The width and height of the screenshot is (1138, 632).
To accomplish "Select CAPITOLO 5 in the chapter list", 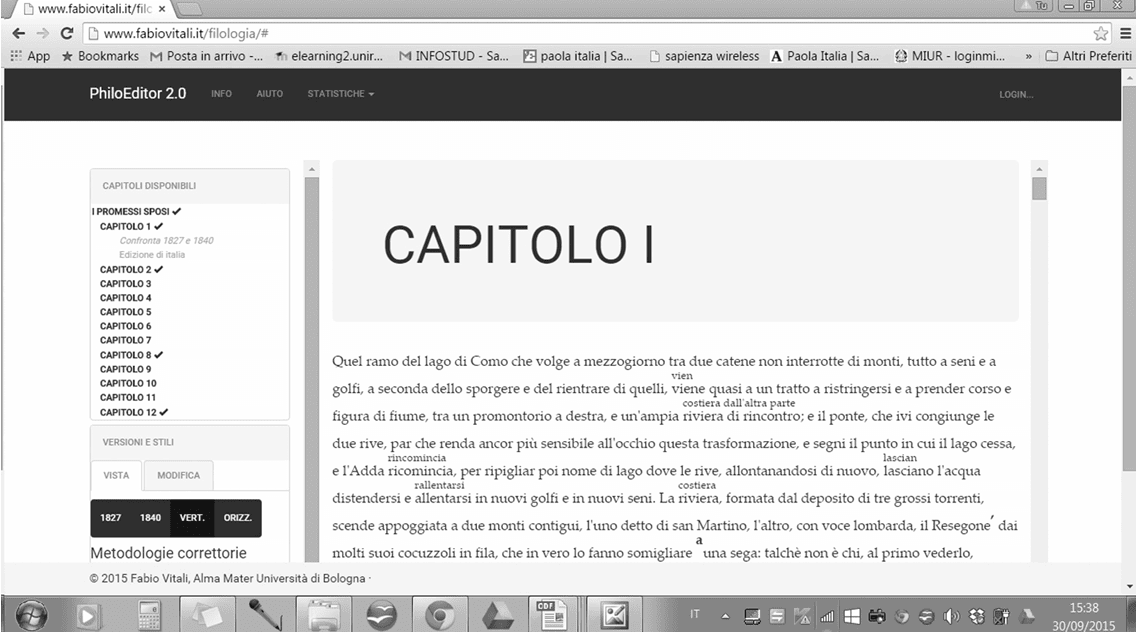I will coord(126,312).
